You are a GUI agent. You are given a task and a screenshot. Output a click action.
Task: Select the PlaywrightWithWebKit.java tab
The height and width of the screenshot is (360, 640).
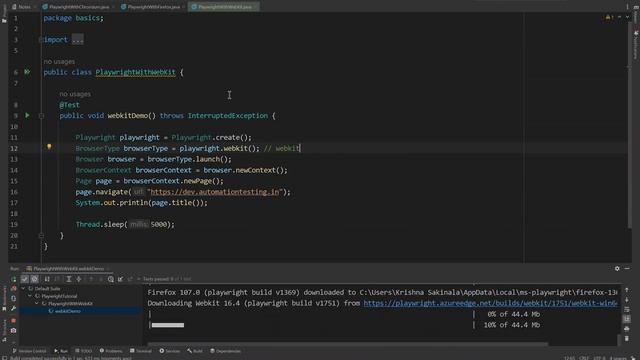point(223,7)
